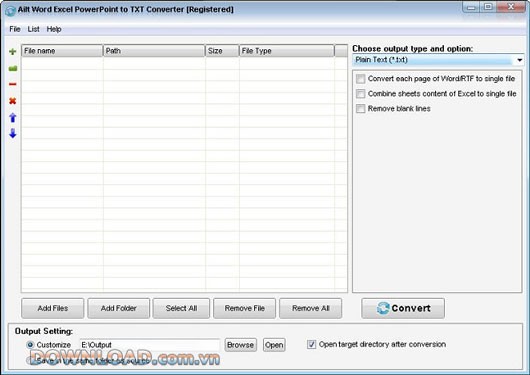Sort by the File Type column header
Screen dimensions: 530x375
pyautogui.click(x=287, y=51)
